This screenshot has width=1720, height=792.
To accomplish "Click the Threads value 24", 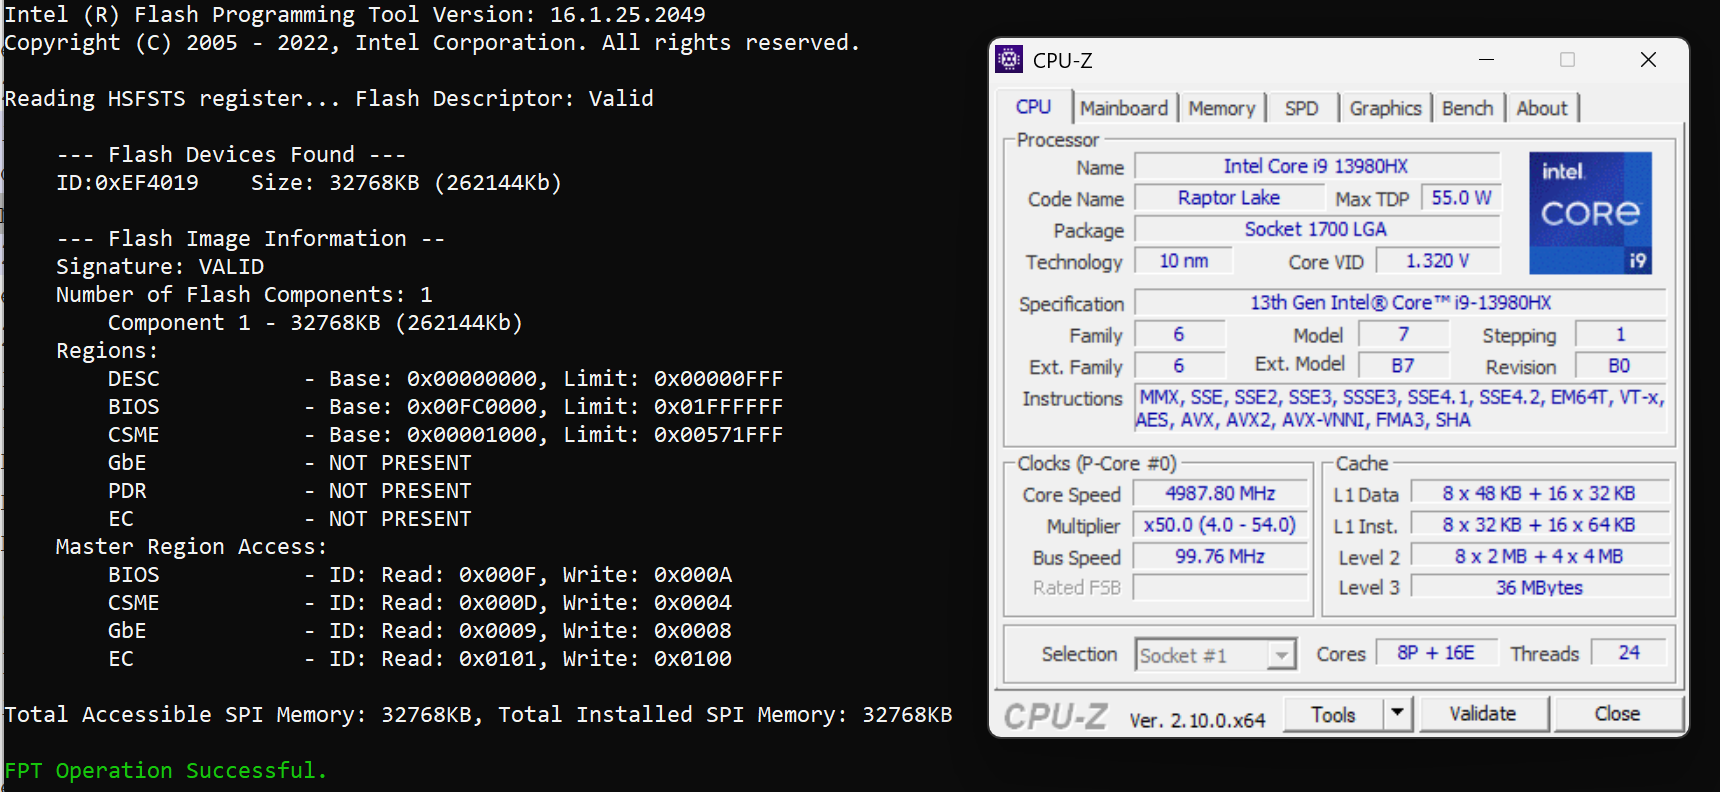I will pyautogui.click(x=1628, y=652).
